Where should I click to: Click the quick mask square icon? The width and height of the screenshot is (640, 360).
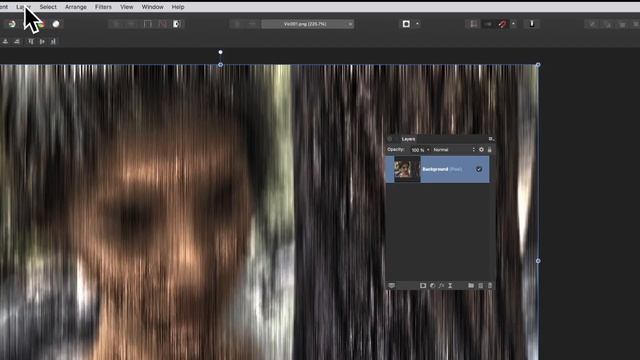point(406,24)
